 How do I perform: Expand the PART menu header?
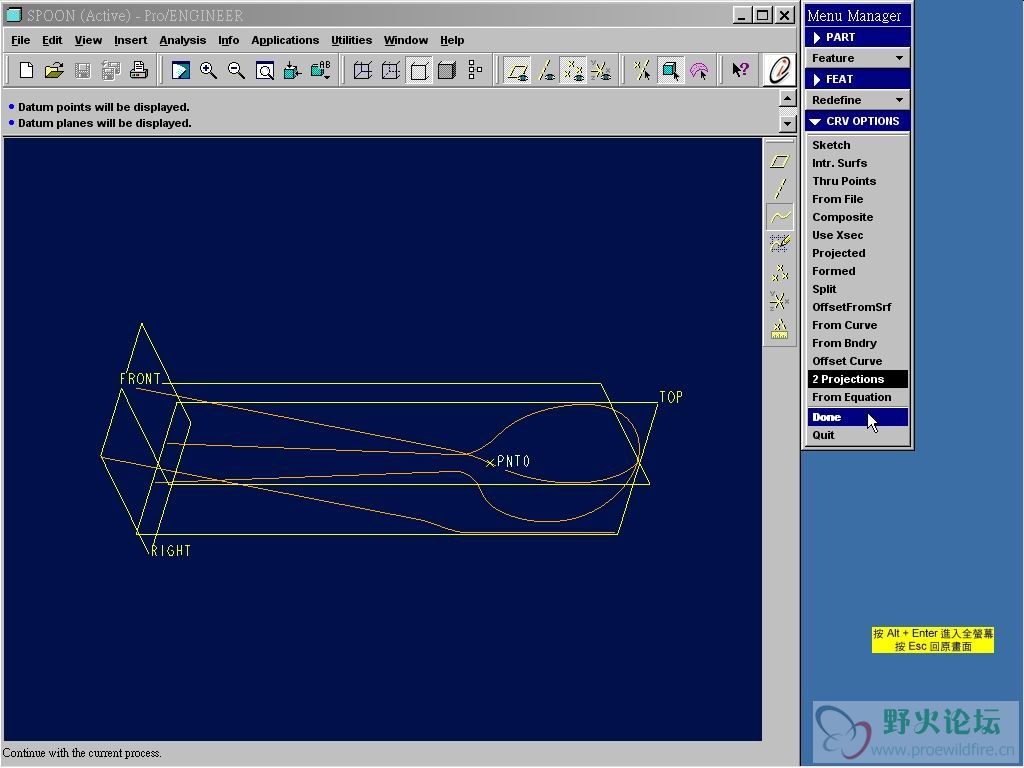pyautogui.click(x=857, y=37)
